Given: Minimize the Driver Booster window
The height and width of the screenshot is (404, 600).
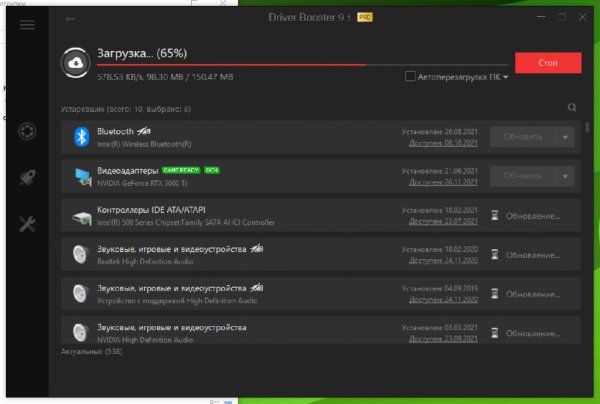Looking at the screenshot, I should (541, 17).
